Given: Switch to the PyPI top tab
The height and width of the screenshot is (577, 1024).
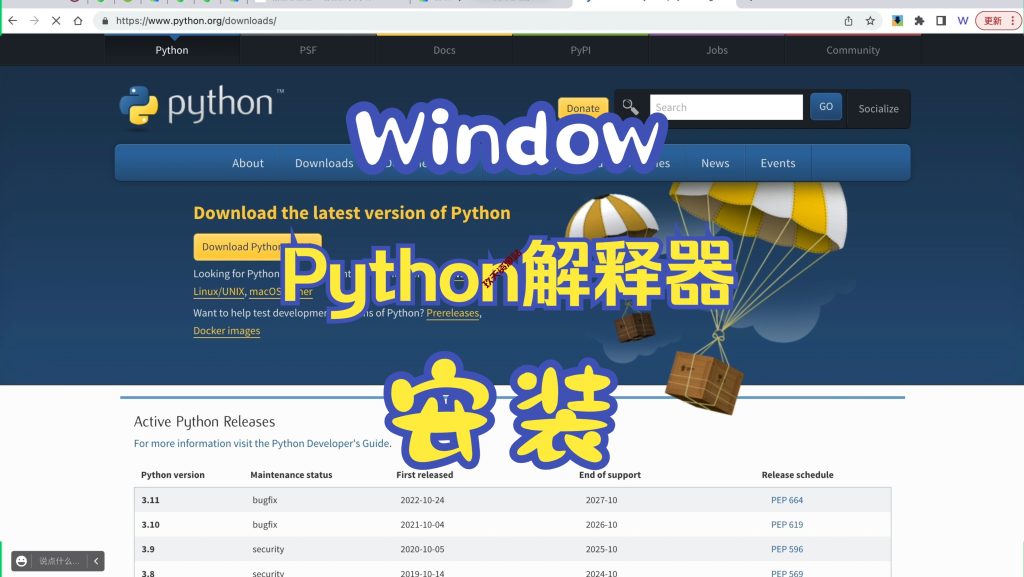Looking at the screenshot, I should tap(580, 50).
